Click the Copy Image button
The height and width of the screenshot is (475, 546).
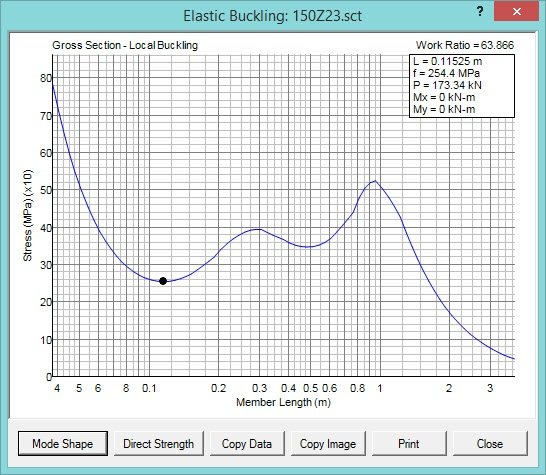coord(328,443)
